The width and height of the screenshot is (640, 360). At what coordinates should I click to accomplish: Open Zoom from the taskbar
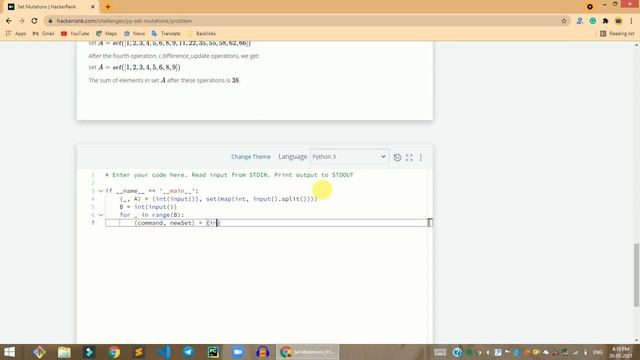(x=238, y=352)
